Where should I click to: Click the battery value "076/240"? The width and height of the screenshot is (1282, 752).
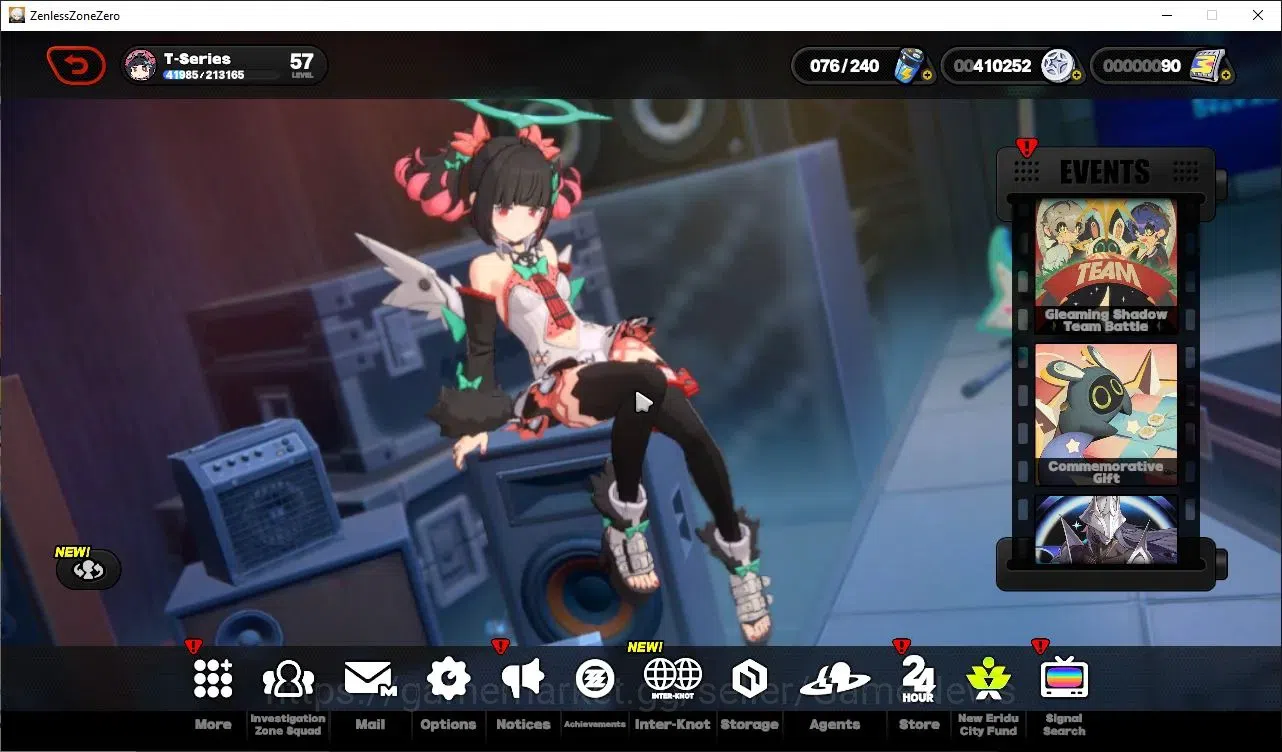tap(845, 66)
